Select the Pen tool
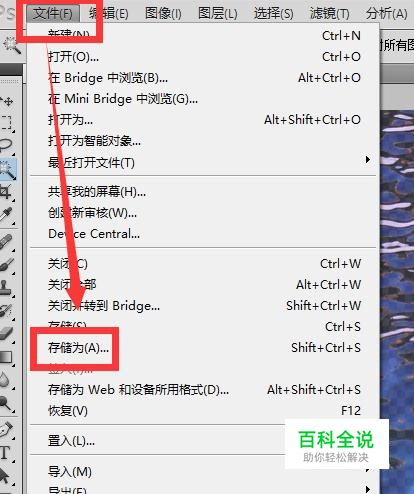Viewport: 414px width, 494px height. click(x=6, y=429)
